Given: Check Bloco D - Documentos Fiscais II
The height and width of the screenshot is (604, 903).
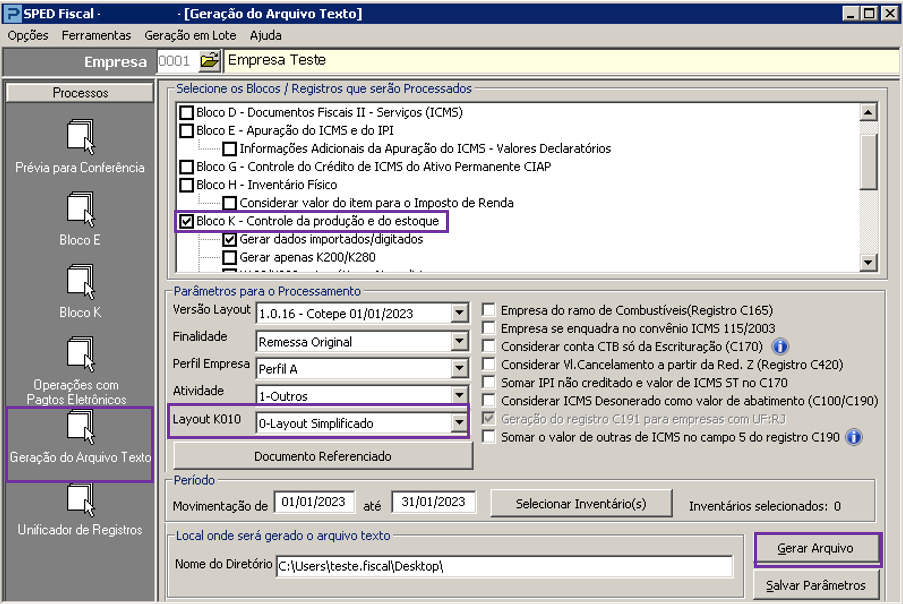Looking at the screenshot, I should click(x=187, y=112).
